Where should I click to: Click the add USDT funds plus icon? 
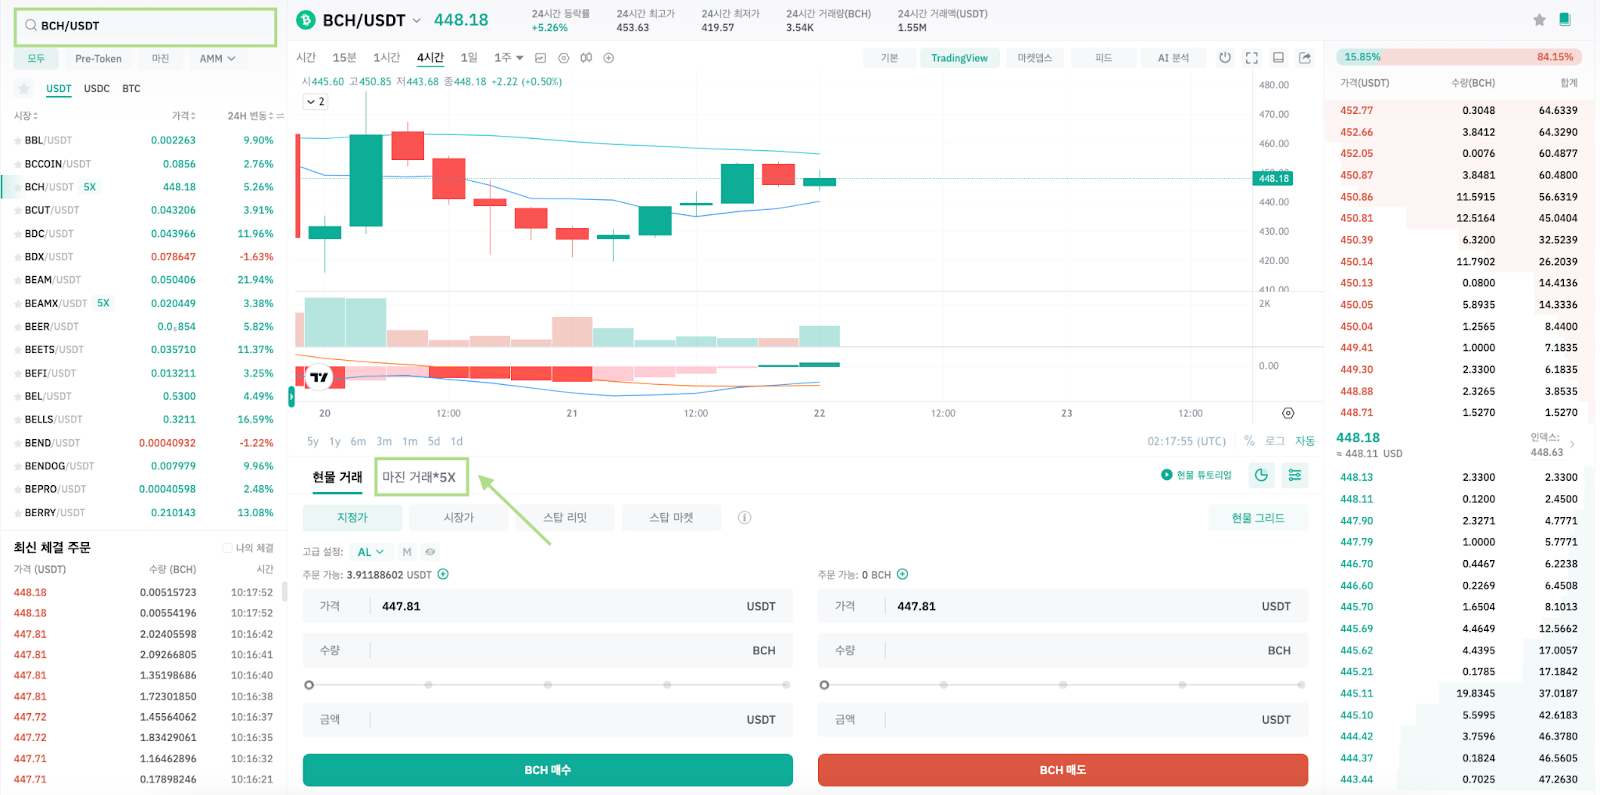[x=443, y=574]
